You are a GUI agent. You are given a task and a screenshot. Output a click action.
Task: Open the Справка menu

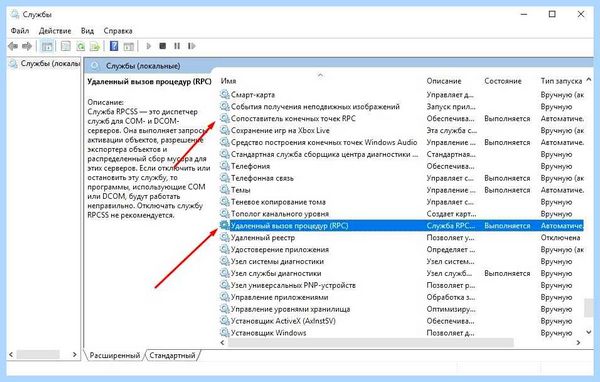[118, 31]
